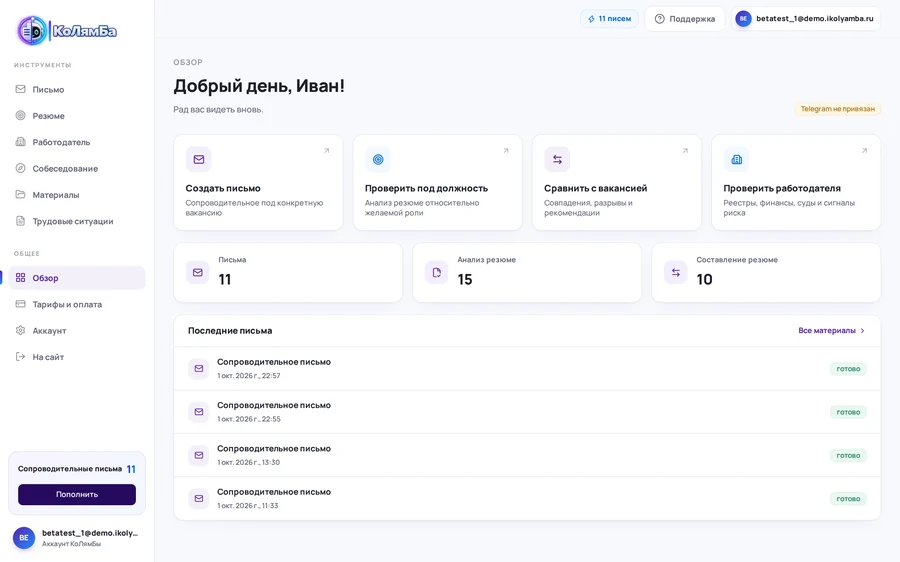Click the swap arrows icon on Сравнить с вакансией card
Image resolution: width=900 pixels, height=562 pixels.
557,160
